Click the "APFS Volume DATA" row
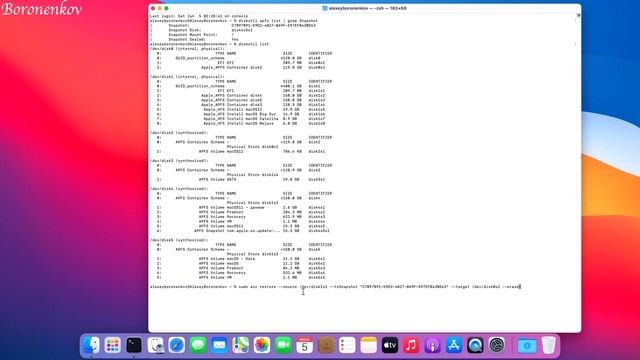This screenshot has height=360, width=640. (241, 179)
